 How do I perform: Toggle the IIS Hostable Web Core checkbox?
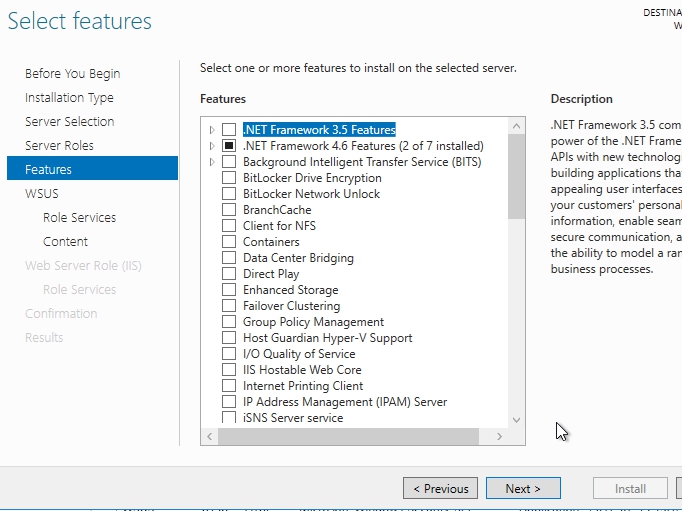click(x=229, y=370)
